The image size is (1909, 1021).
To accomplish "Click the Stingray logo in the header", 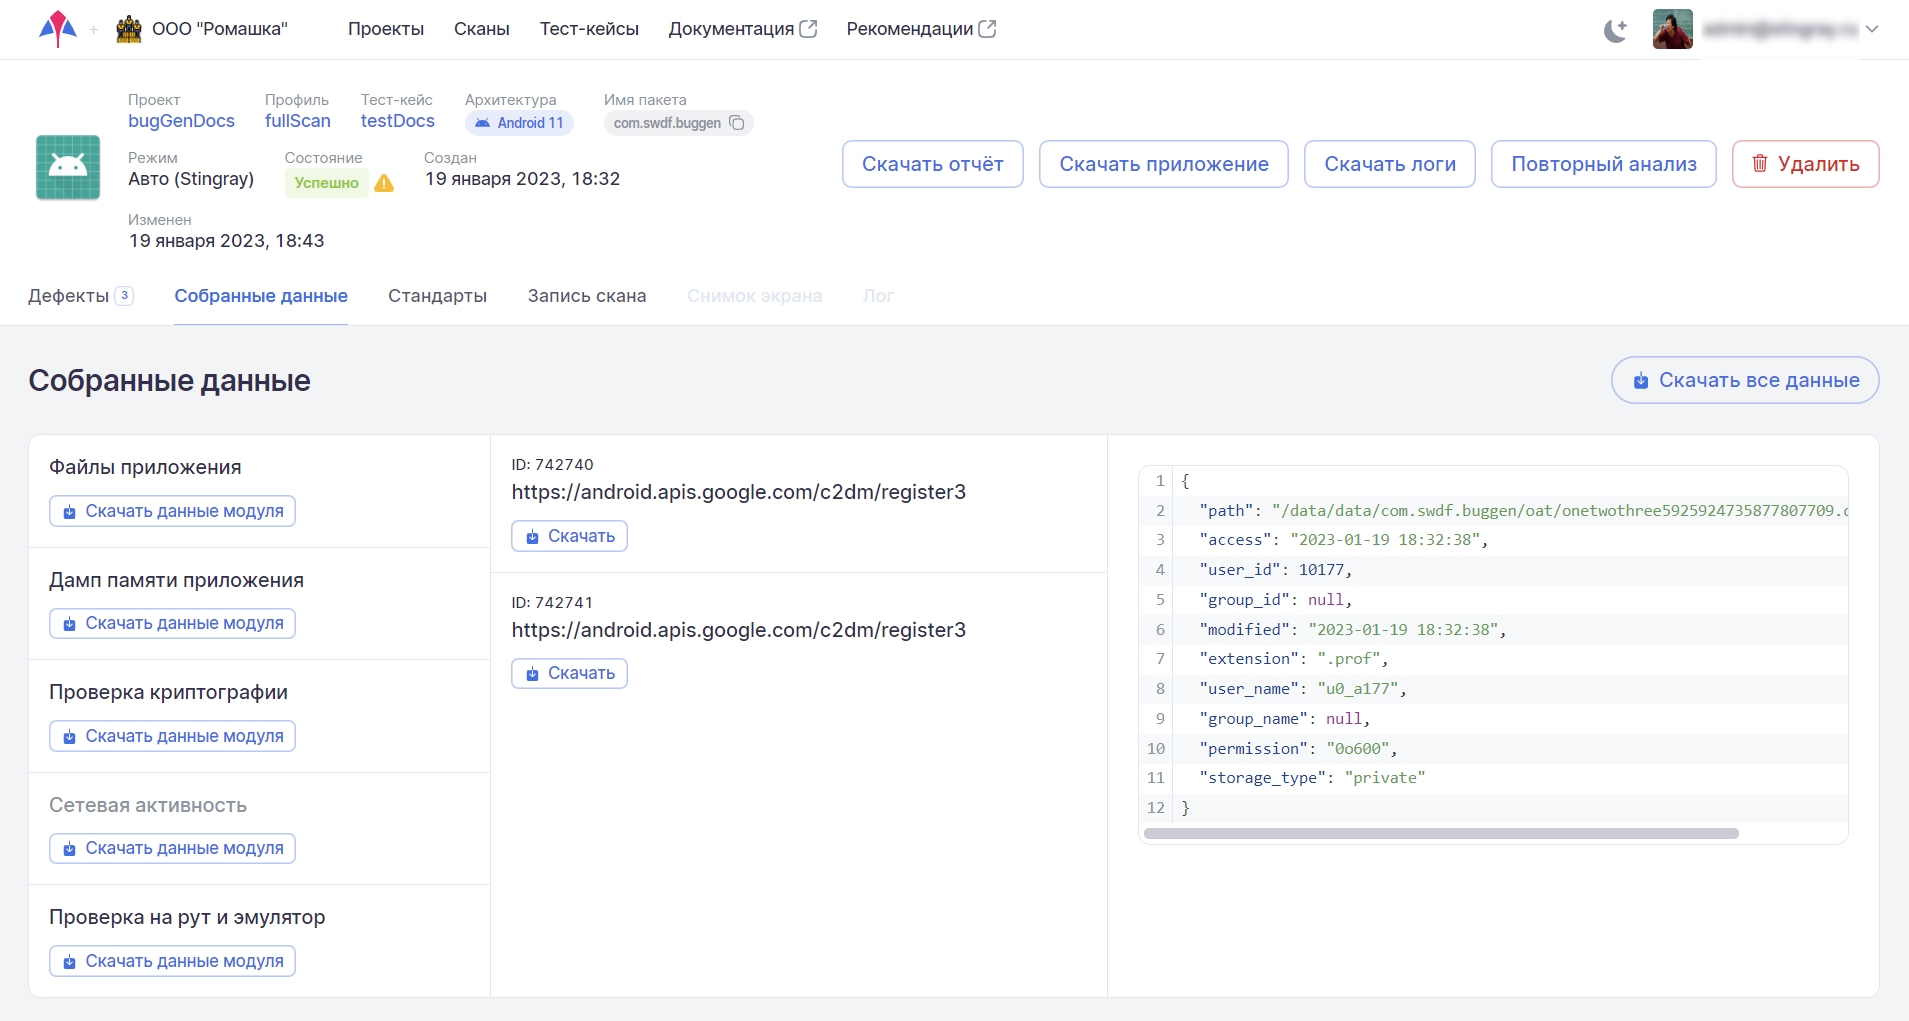I will (58, 29).
